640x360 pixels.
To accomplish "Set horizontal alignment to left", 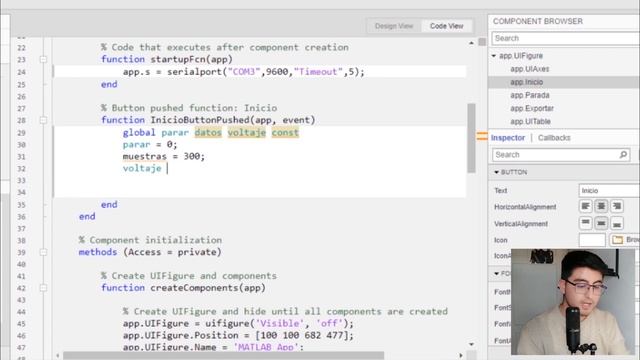I will [585, 206].
